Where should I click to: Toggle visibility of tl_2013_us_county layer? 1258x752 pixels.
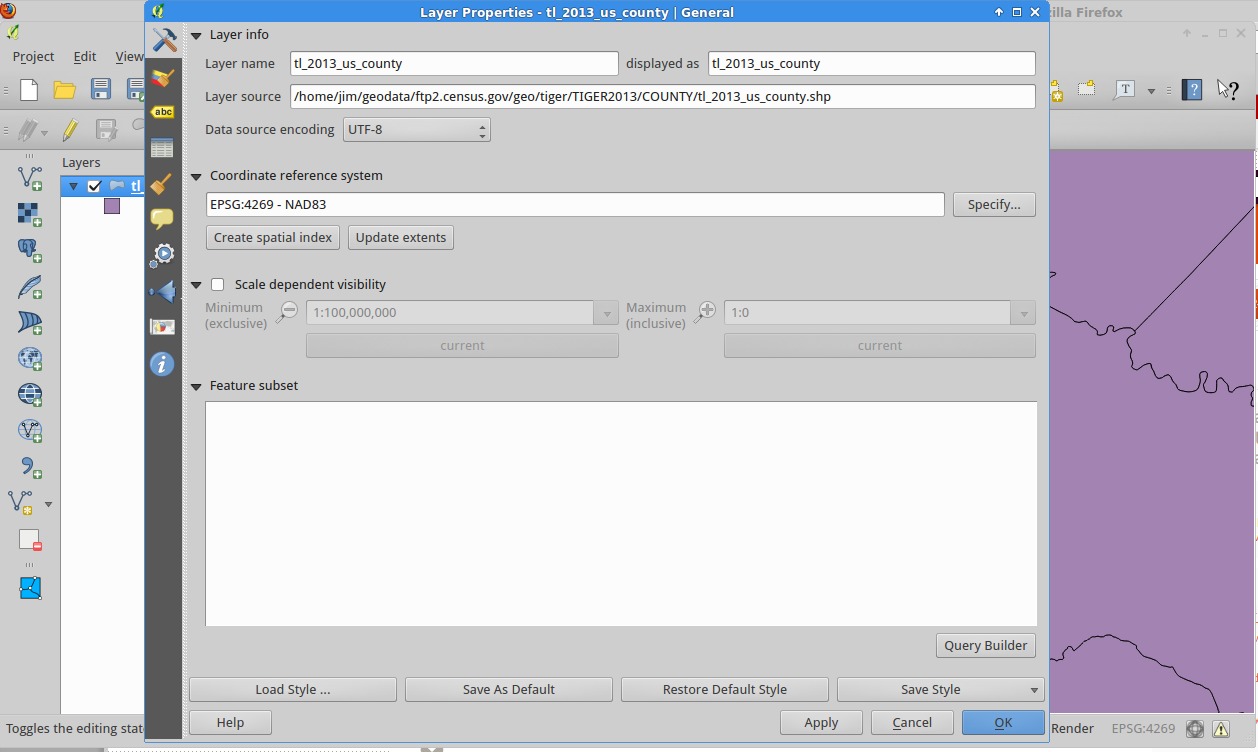coord(95,186)
